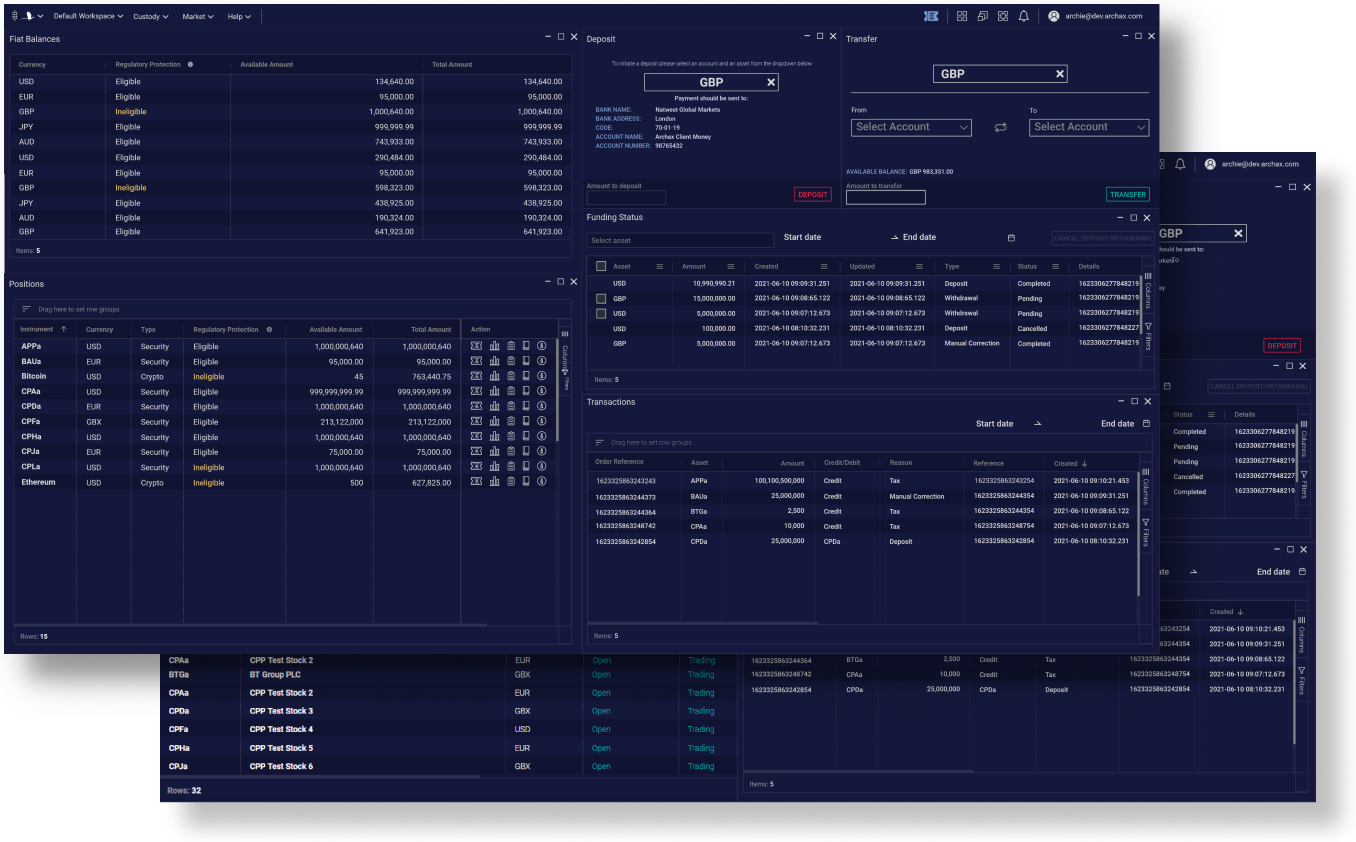
Task: Click the Transactions table vertical scrollbar
Action: (x=1138, y=535)
